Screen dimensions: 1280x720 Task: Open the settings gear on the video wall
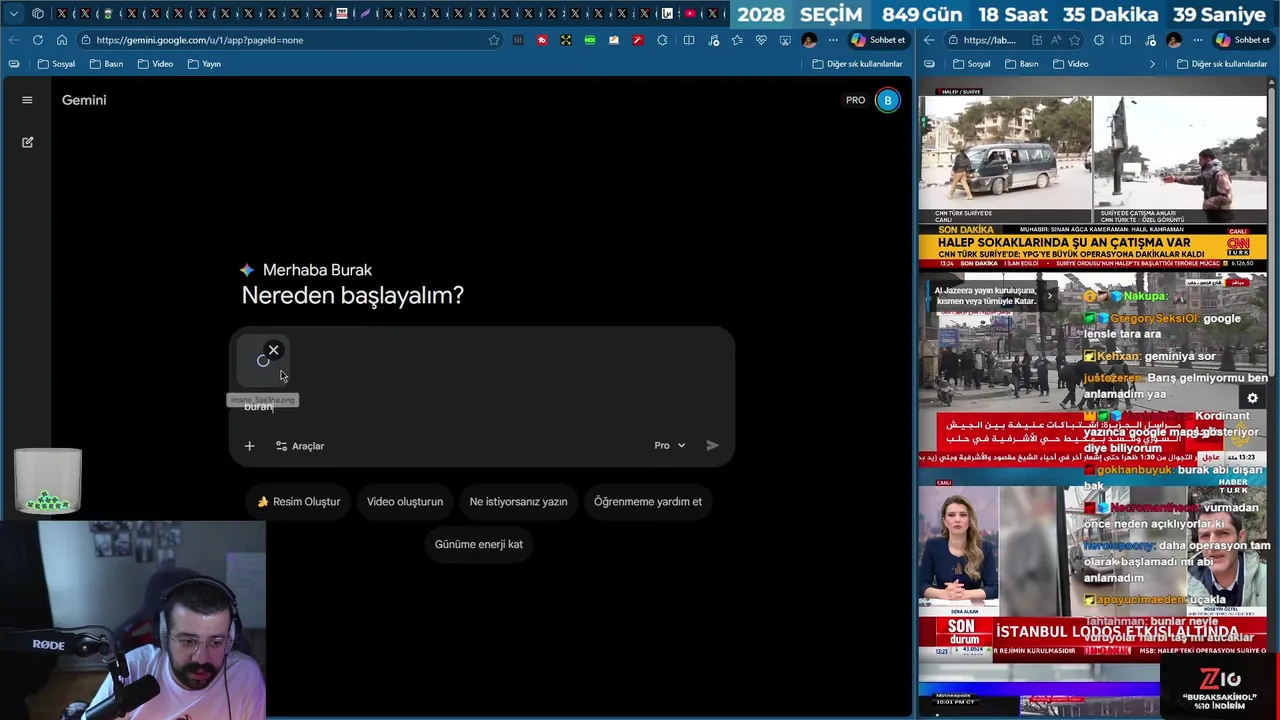pyautogui.click(x=1252, y=398)
